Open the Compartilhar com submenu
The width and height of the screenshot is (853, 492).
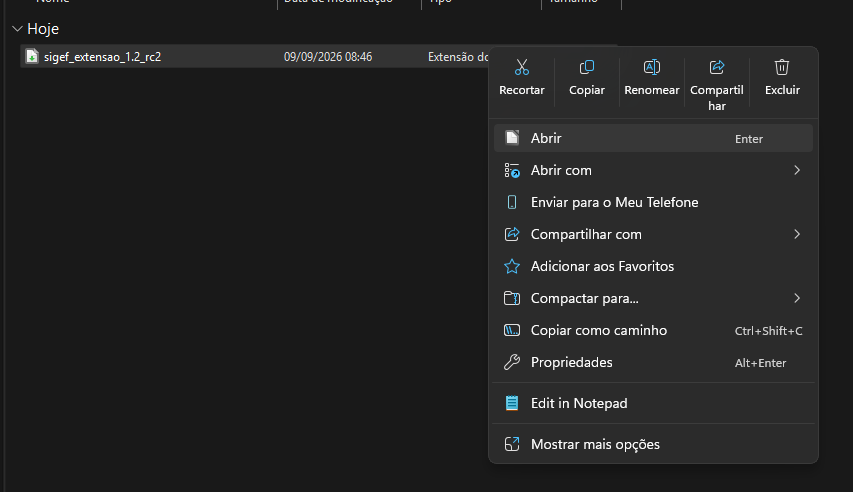(653, 235)
